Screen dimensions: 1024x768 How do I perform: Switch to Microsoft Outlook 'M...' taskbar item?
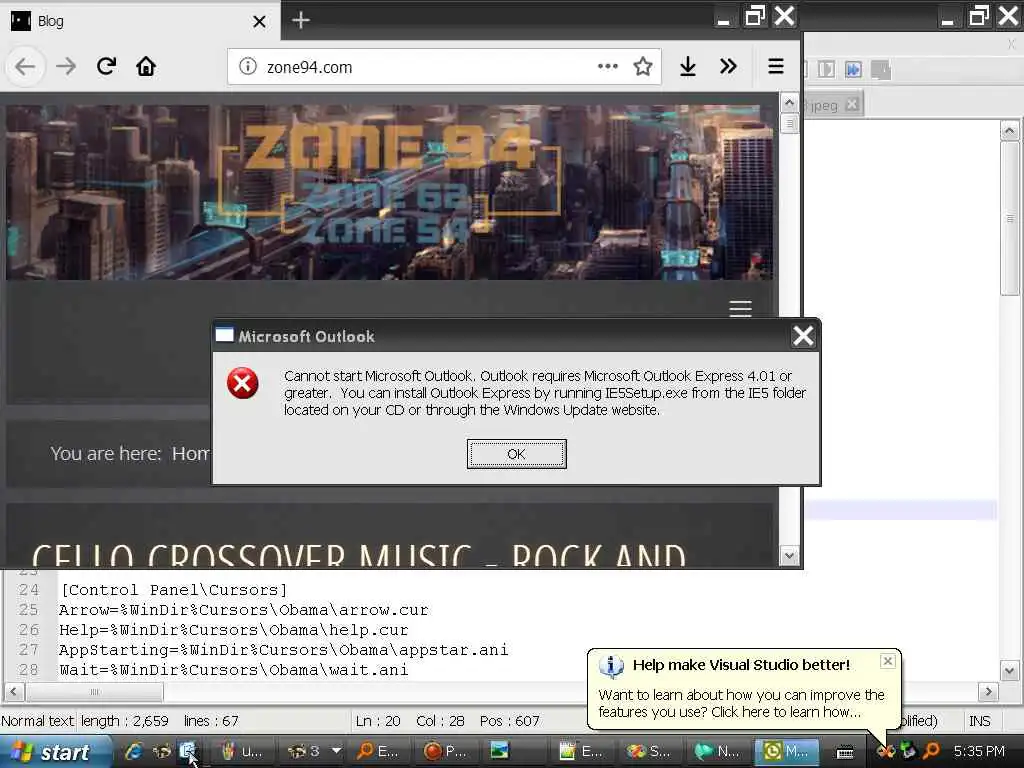pos(786,752)
